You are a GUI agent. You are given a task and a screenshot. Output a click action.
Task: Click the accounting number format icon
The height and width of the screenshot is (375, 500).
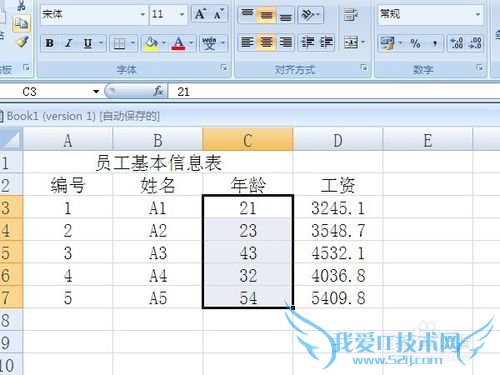pos(387,43)
